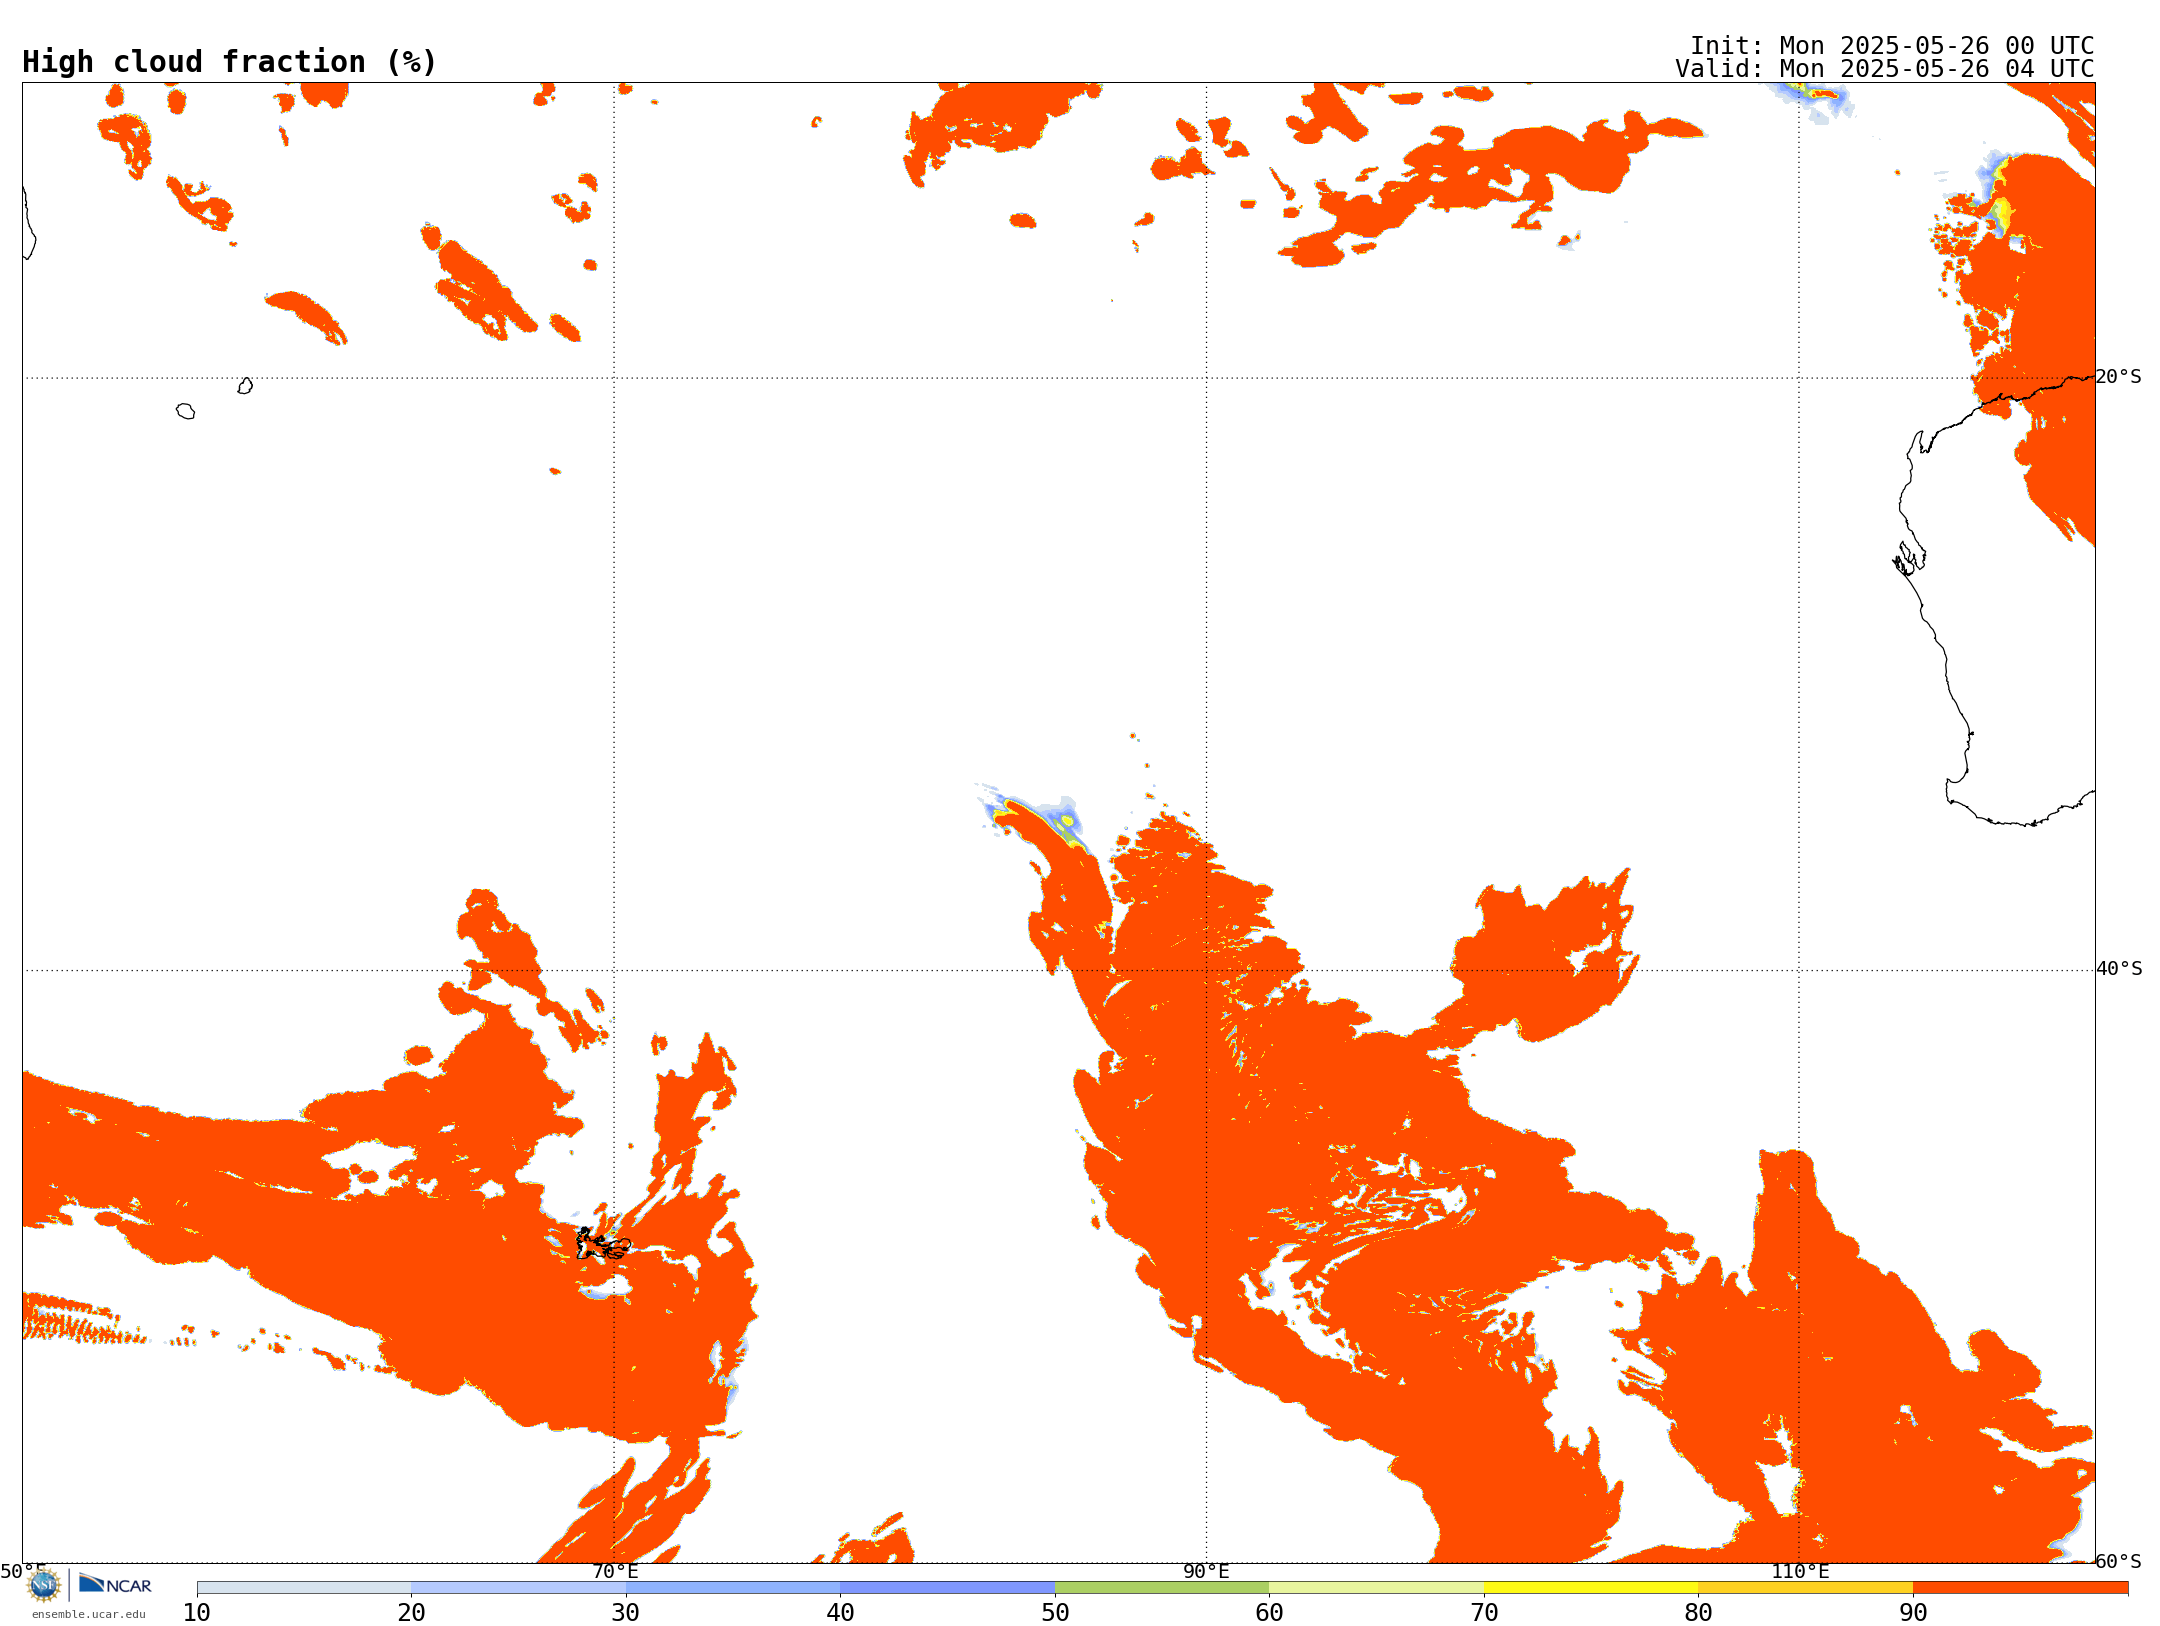Click the 90°E longitude label

(x=1206, y=1571)
